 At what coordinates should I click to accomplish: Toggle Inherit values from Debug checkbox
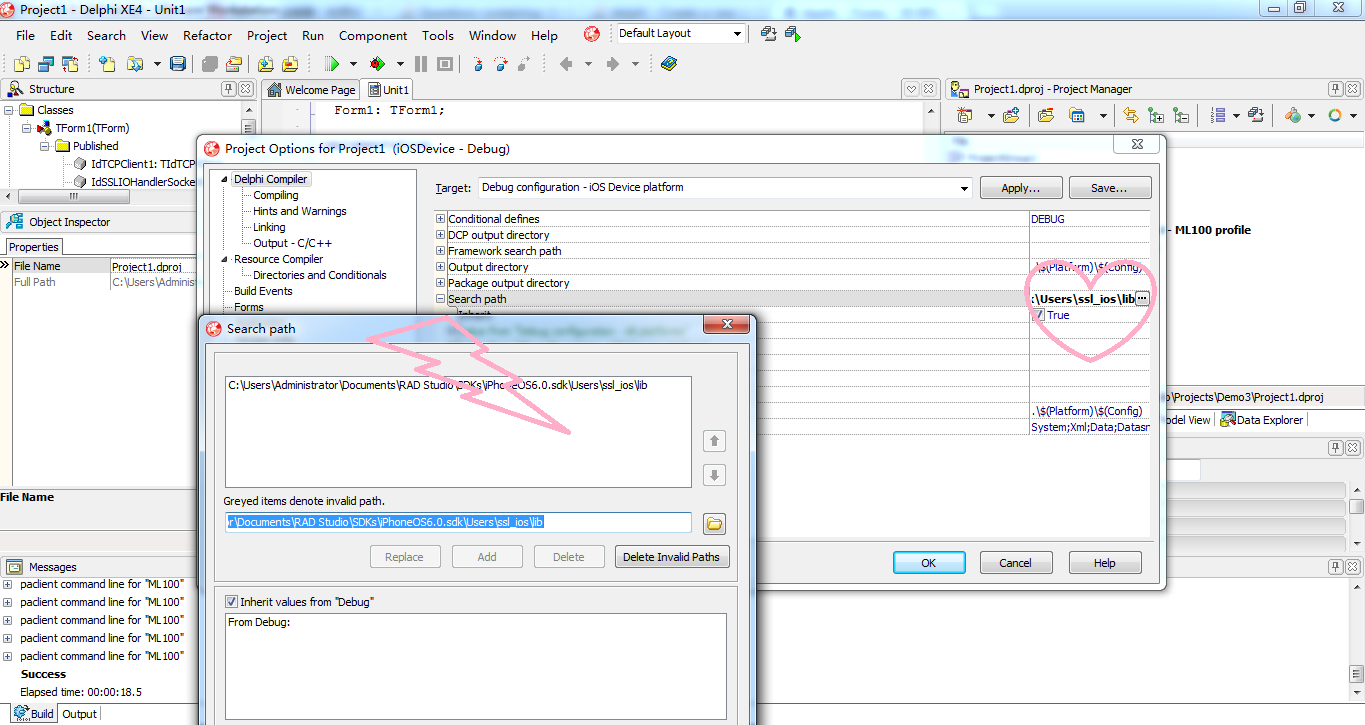(x=231, y=601)
